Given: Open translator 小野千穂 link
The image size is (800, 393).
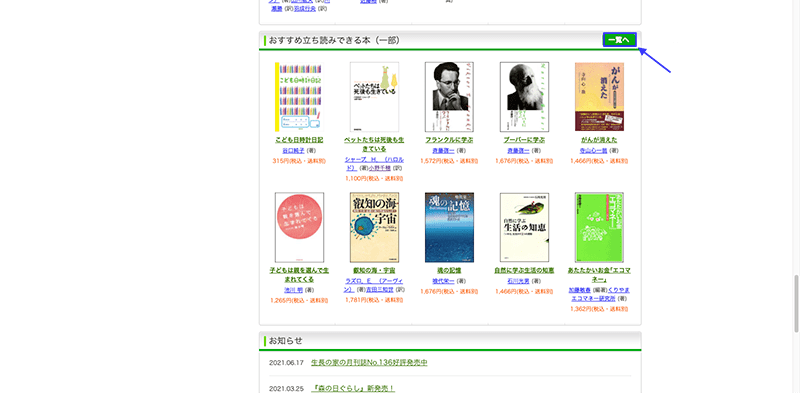Looking at the screenshot, I should [381, 168].
